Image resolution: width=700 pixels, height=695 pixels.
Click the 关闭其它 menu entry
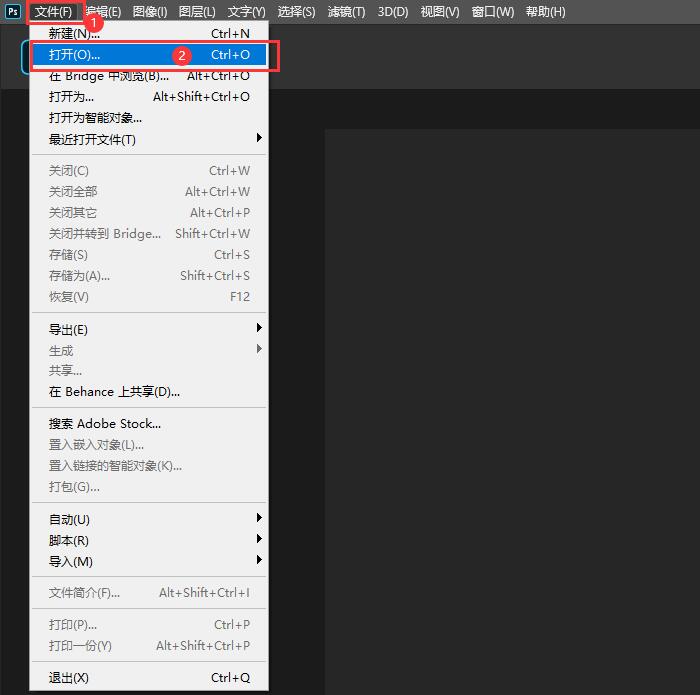click(149, 212)
